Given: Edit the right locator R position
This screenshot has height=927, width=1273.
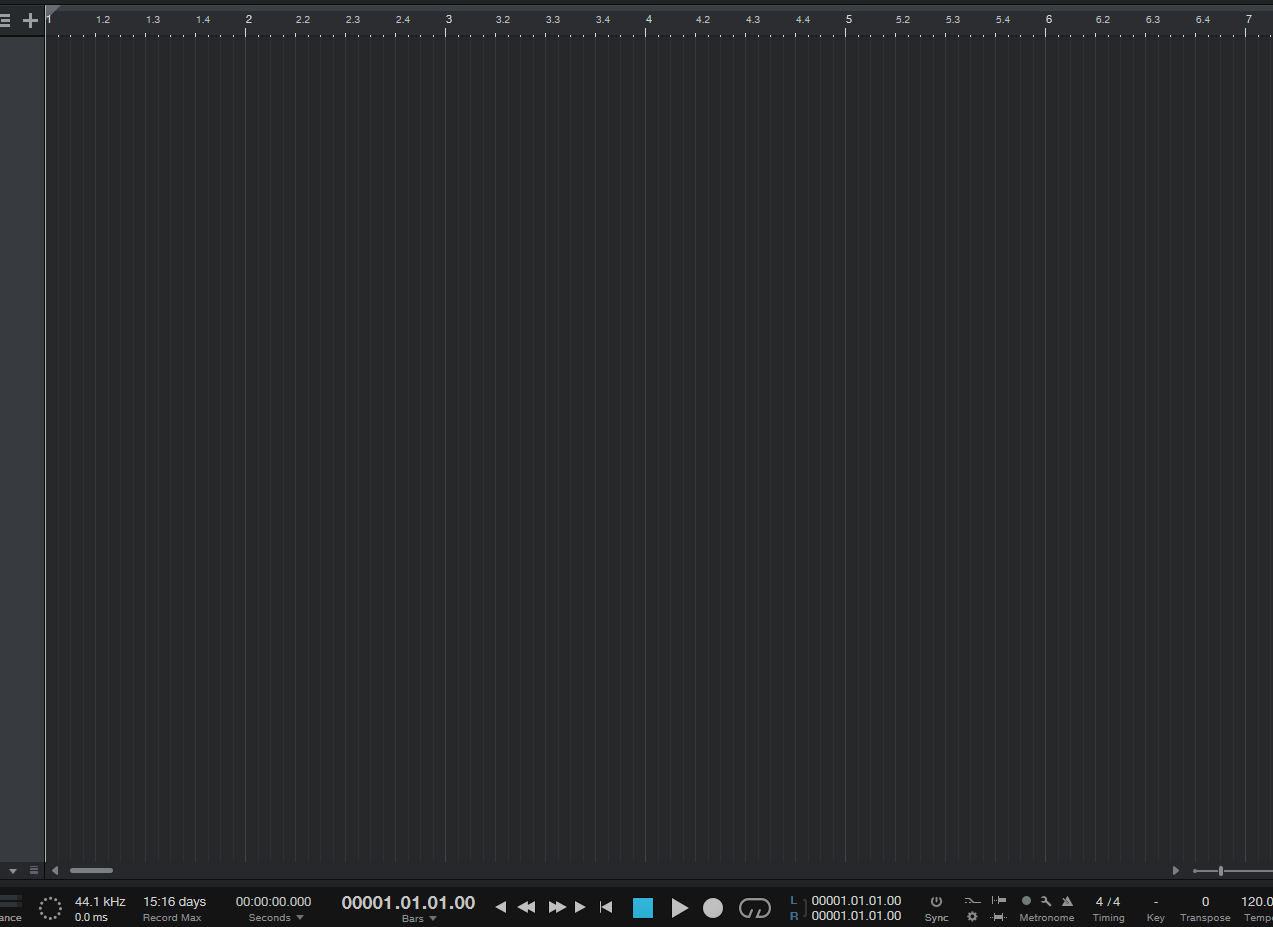Looking at the screenshot, I should (x=856, y=916).
